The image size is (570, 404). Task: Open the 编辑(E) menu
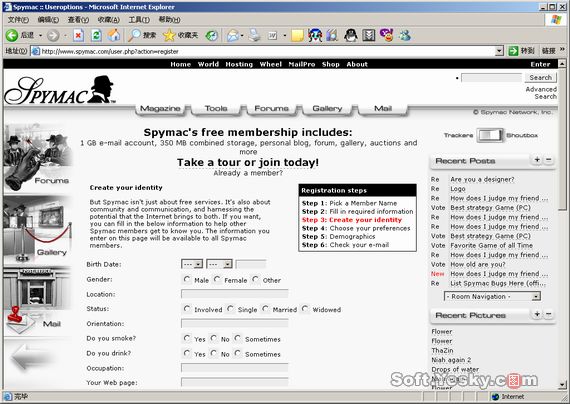pyautogui.click(x=48, y=20)
